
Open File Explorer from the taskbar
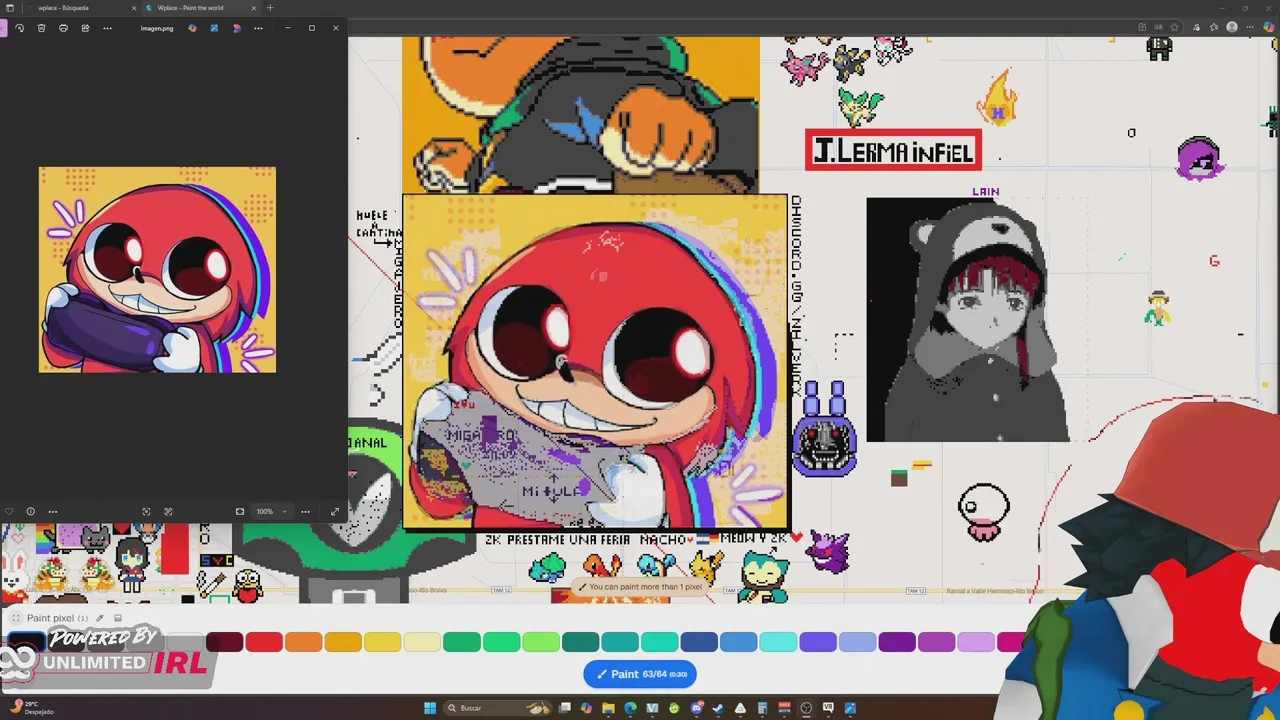pyautogui.click(x=608, y=708)
